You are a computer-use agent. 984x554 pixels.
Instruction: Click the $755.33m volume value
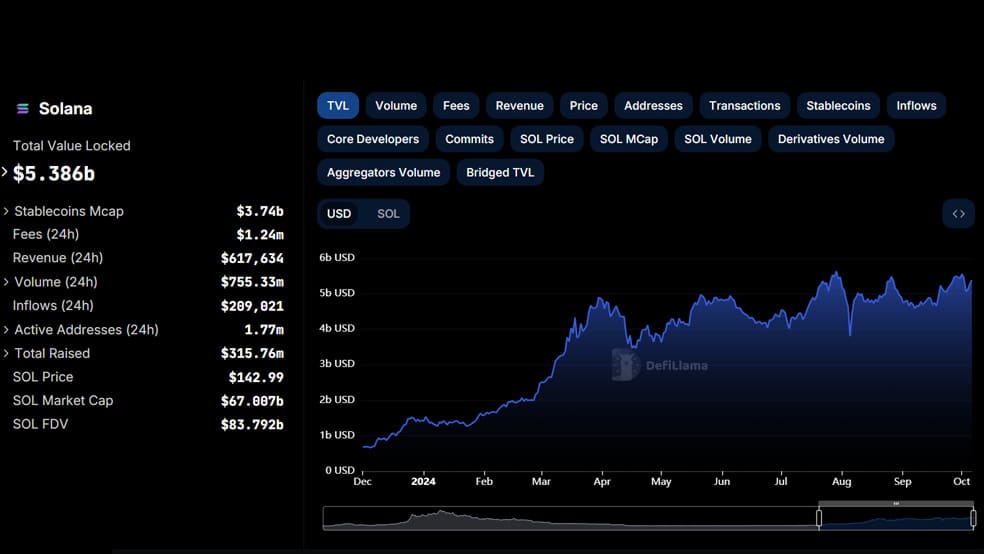click(x=252, y=282)
